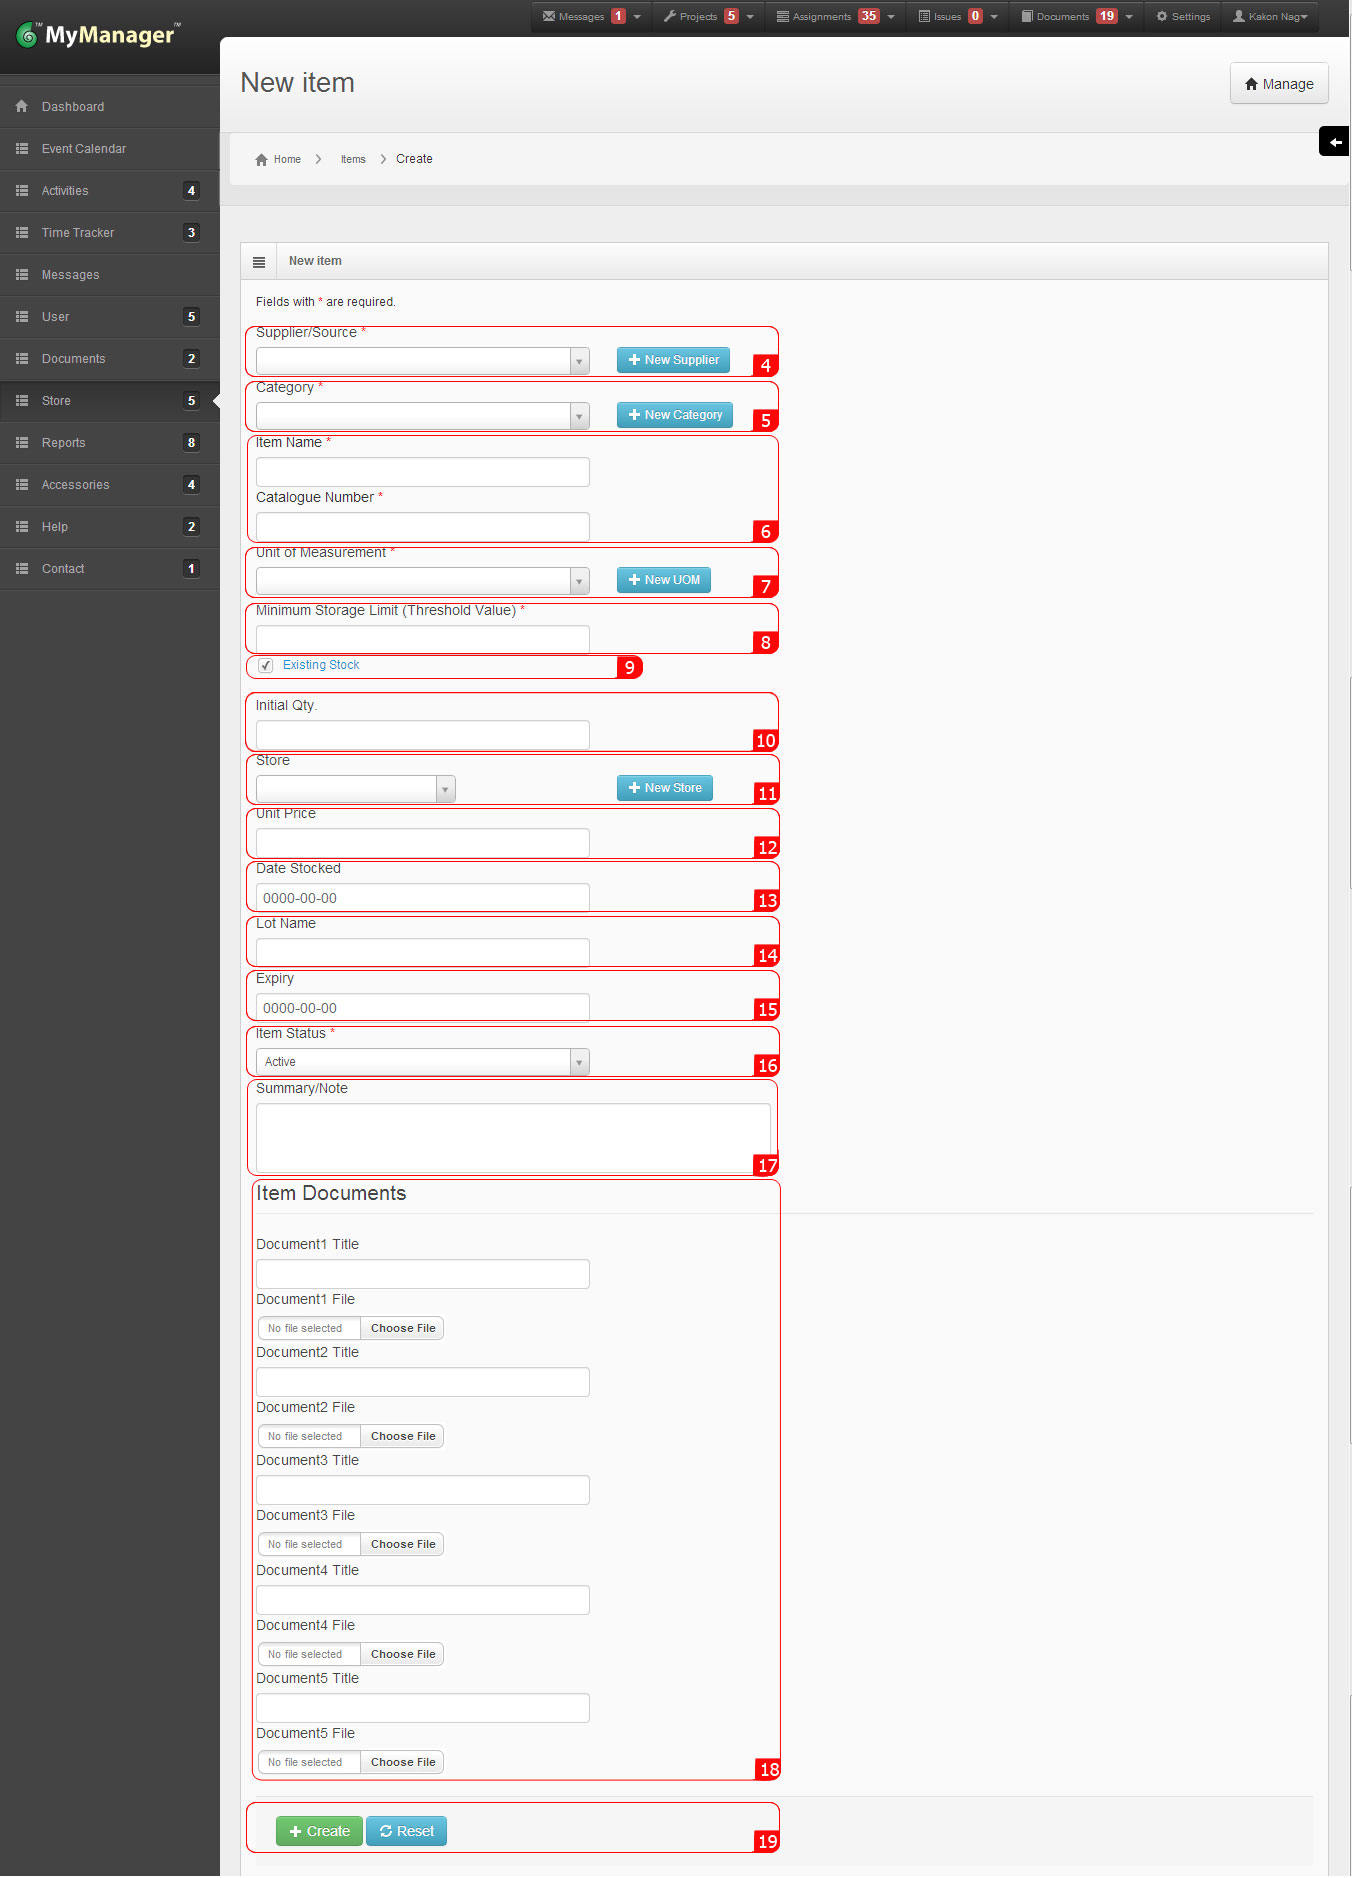Open the Store selection dropdown
The height and width of the screenshot is (1878, 1352).
(356, 789)
